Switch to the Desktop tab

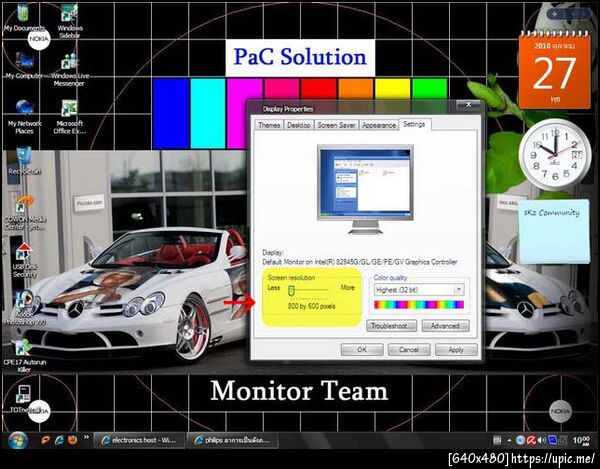click(298, 125)
